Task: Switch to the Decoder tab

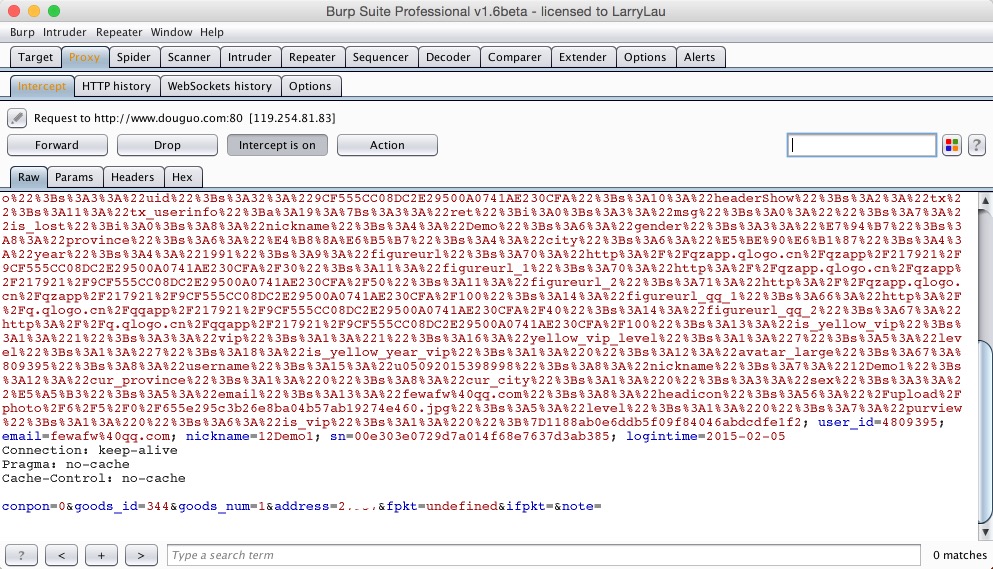Action: tap(448, 57)
